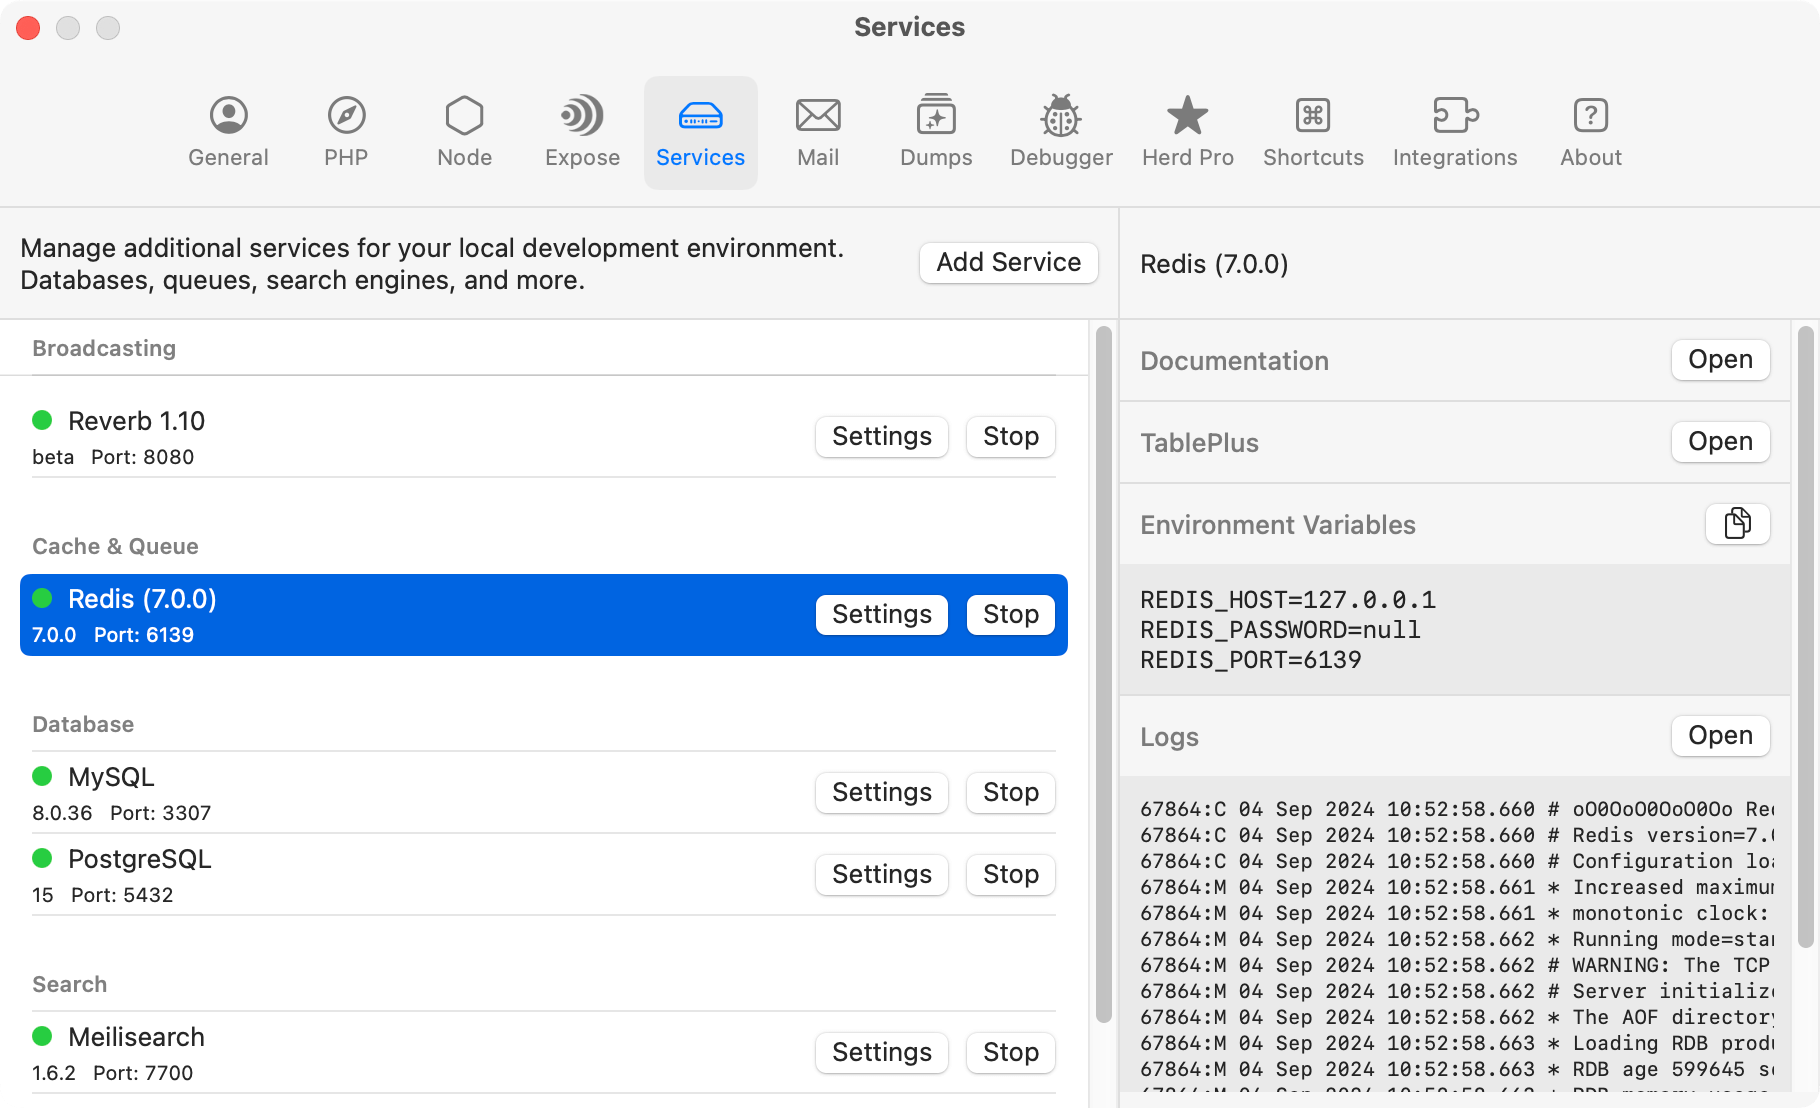
Task: Open Redis in TablePlus
Action: 1720,441
